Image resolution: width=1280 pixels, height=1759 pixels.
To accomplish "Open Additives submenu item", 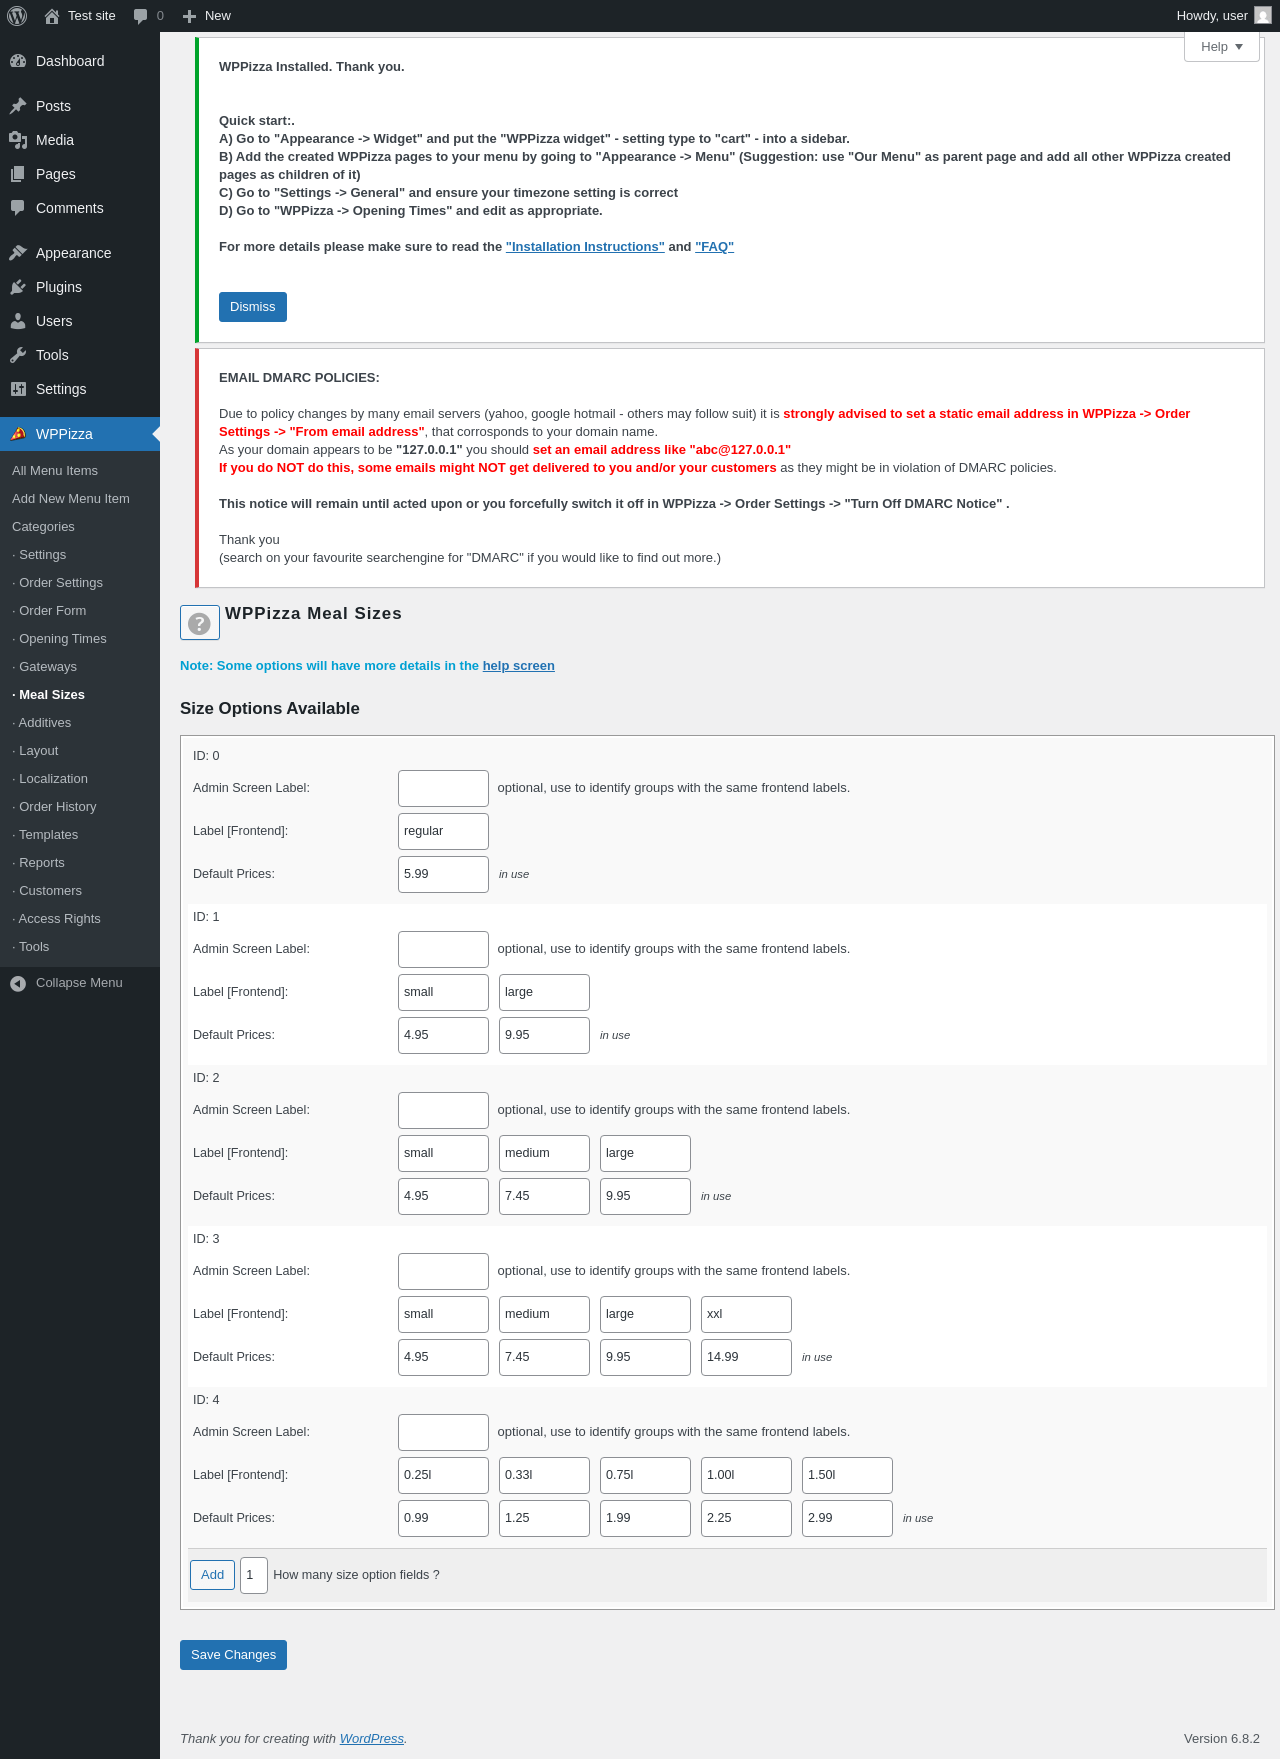I will click(x=42, y=723).
